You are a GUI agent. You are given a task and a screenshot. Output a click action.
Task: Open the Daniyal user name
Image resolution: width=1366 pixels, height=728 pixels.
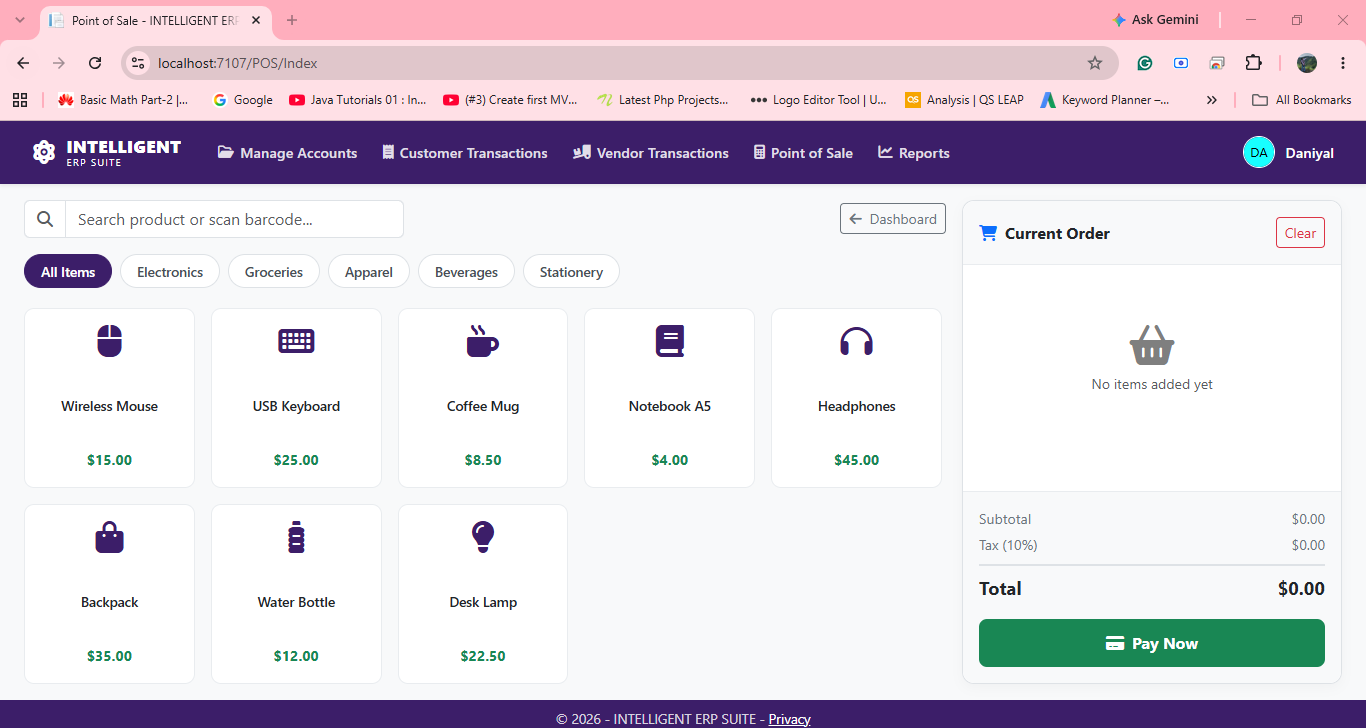click(1309, 153)
